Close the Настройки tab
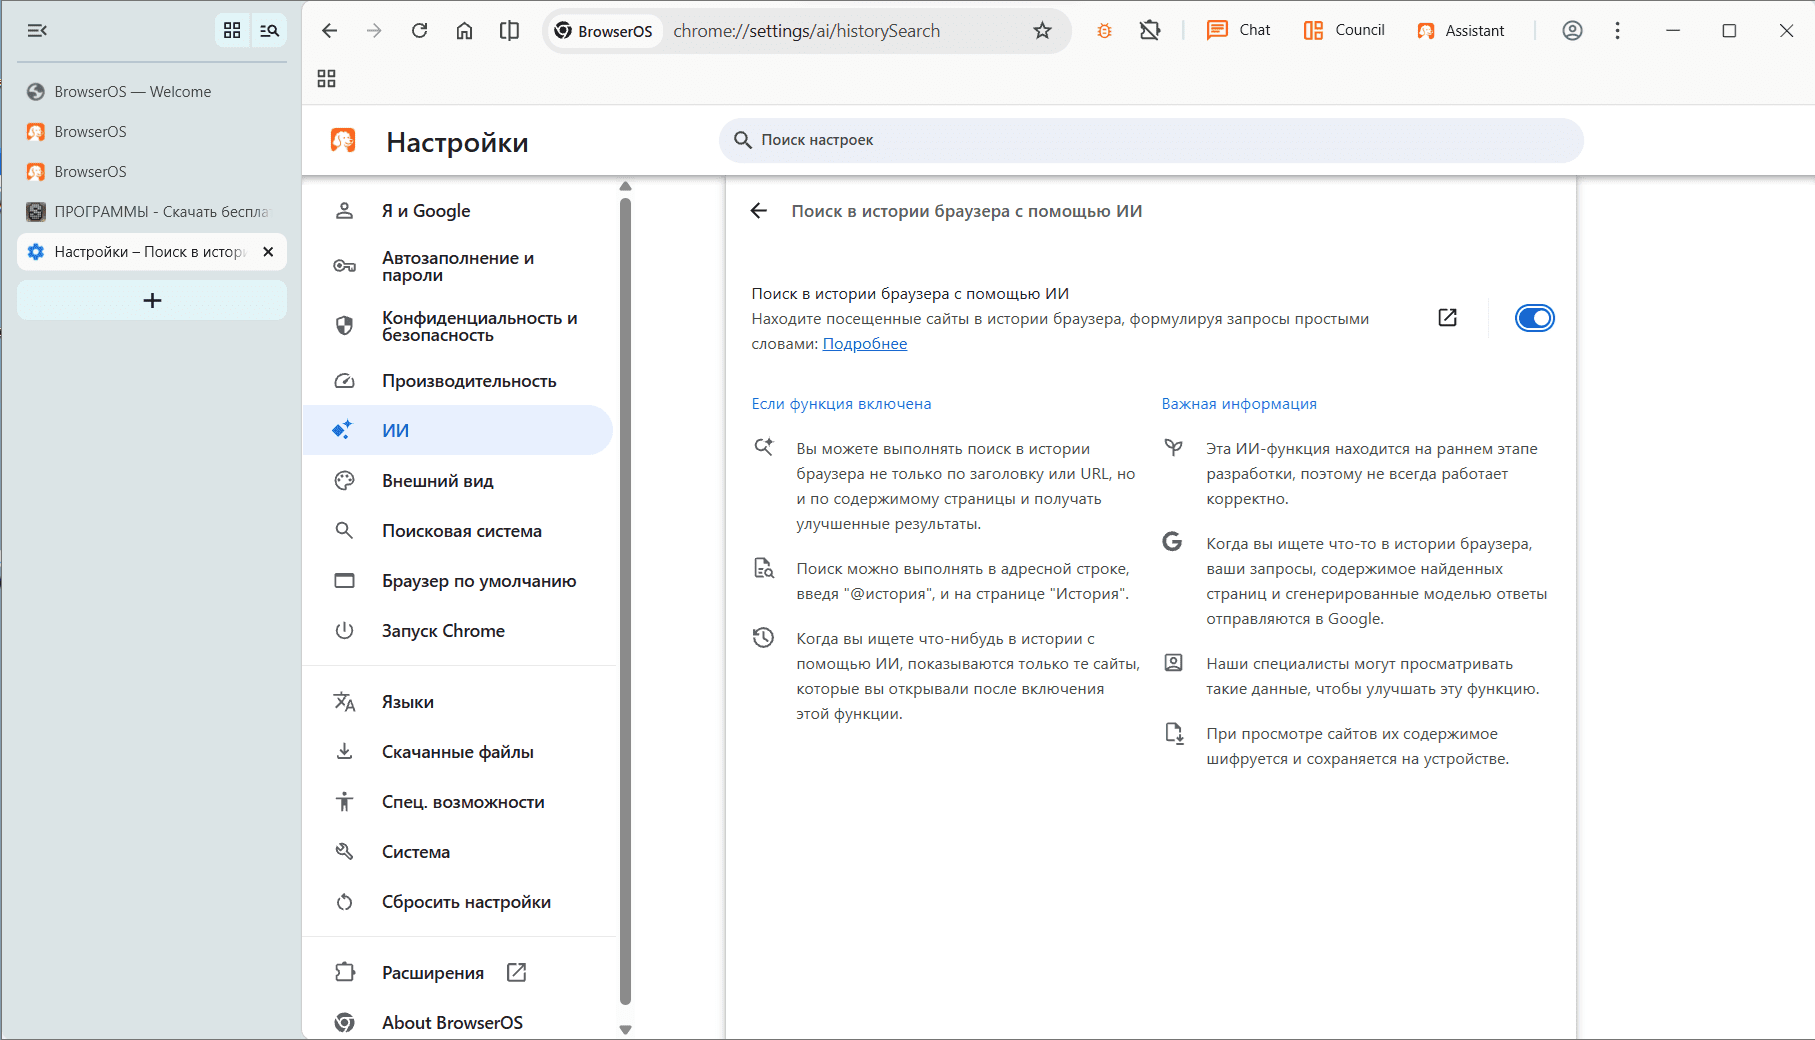Screen dimensions: 1815x1040 (268, 252)
